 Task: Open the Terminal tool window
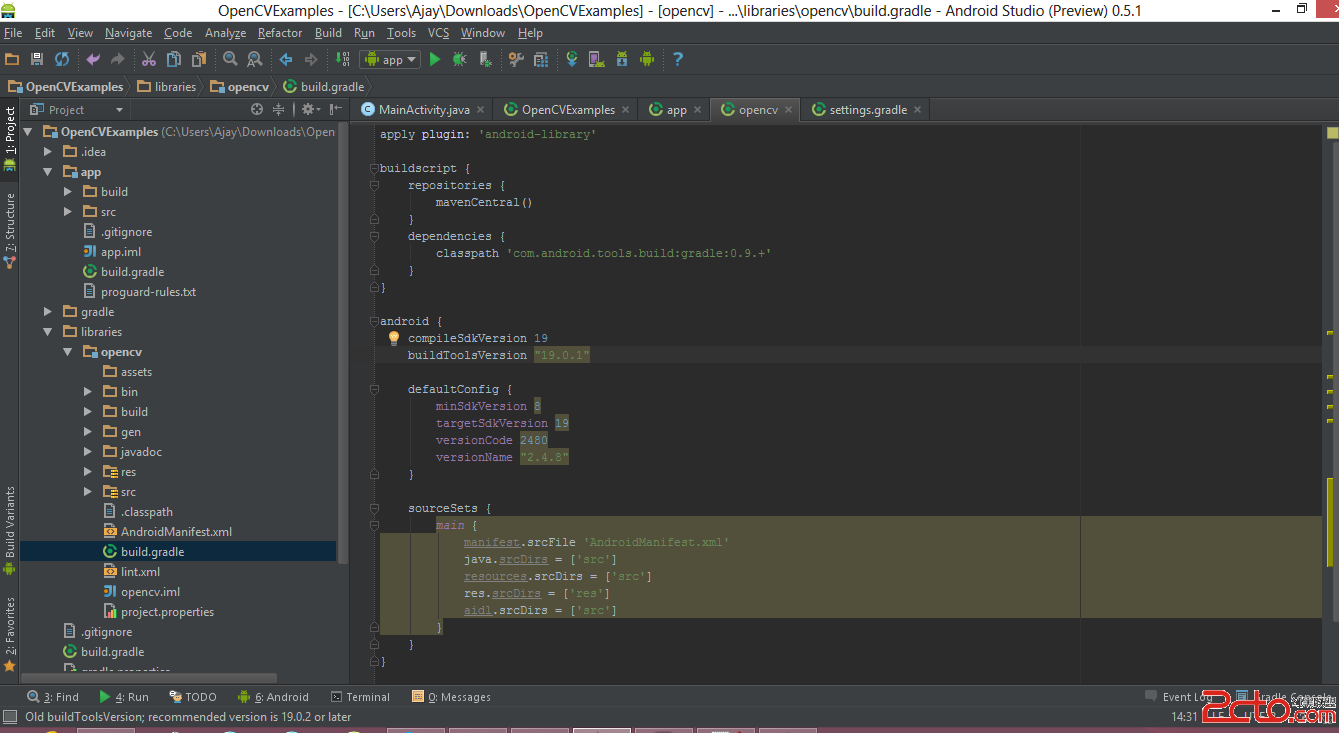[x=359, y=697]
